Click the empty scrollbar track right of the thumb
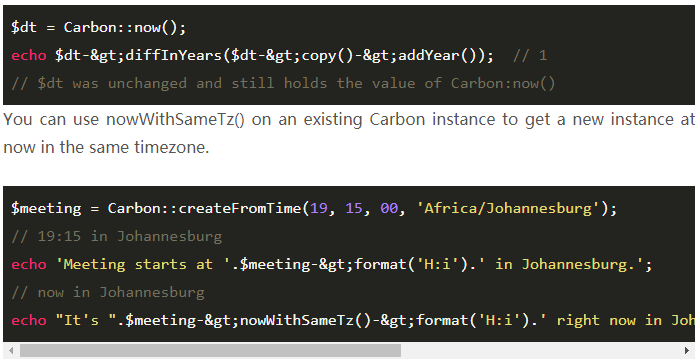696x362 pixels. point(540,350)
